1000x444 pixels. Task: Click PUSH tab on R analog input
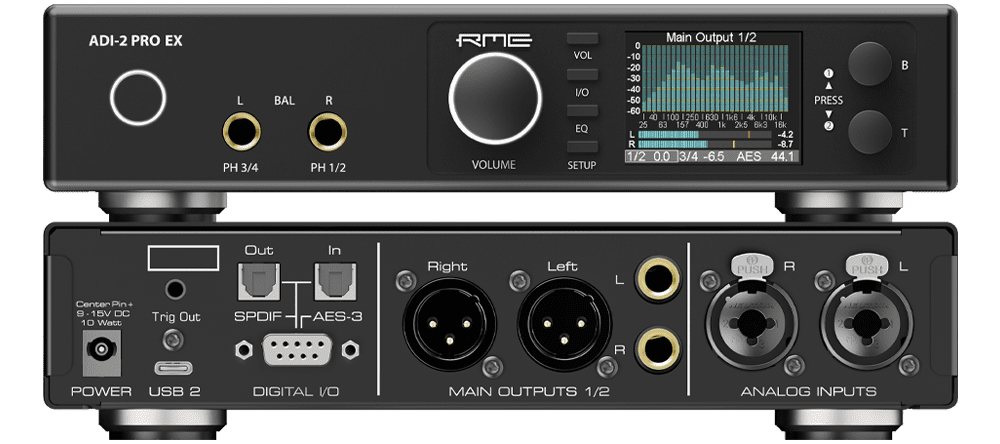pos(751,263)
